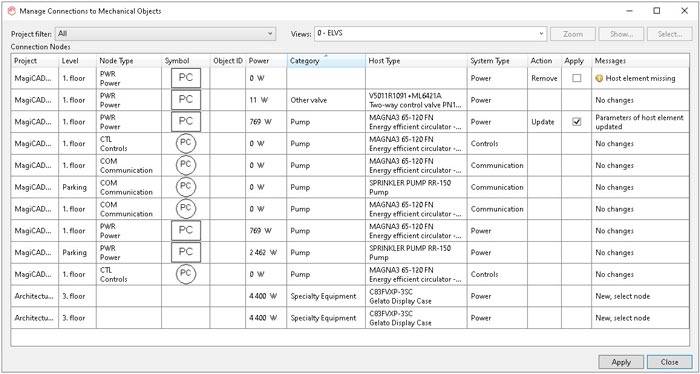The height and width of the screenshot is (374, 700).
Task: Click the Show... button
Action: pyautogui.click(x=621, y=34)
